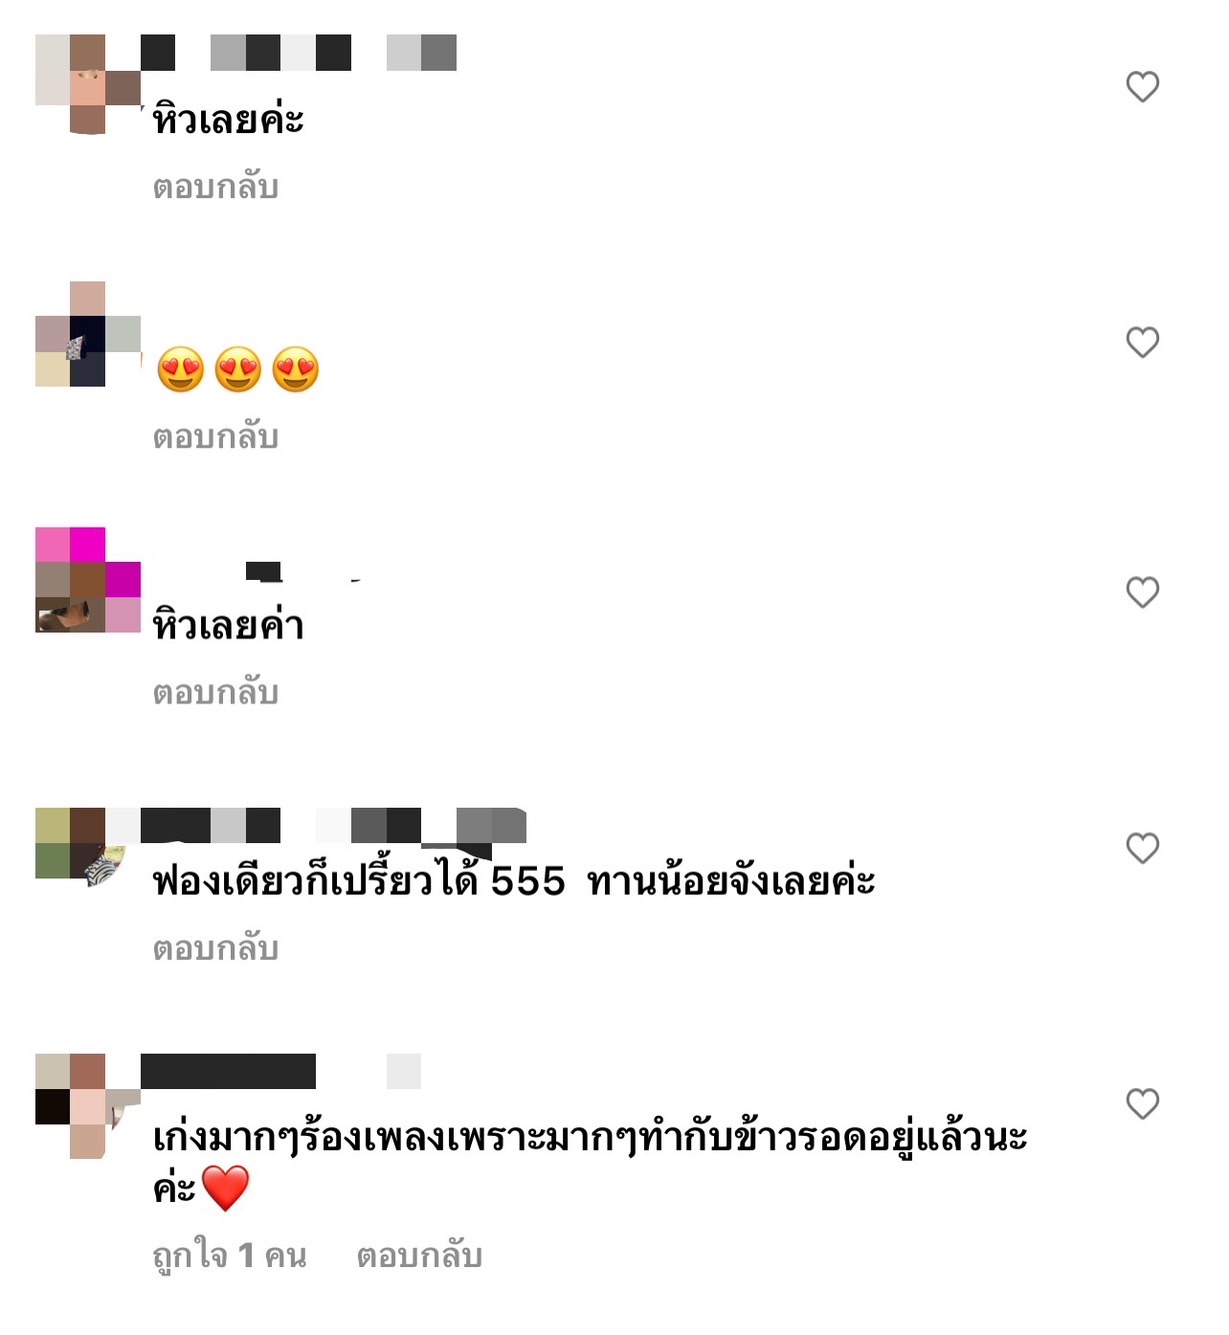The image size is (1229, 1335).
Task: Click ตอบกลับ next to "ถูกใจ 1 คน"
Action: (419, 1256)
